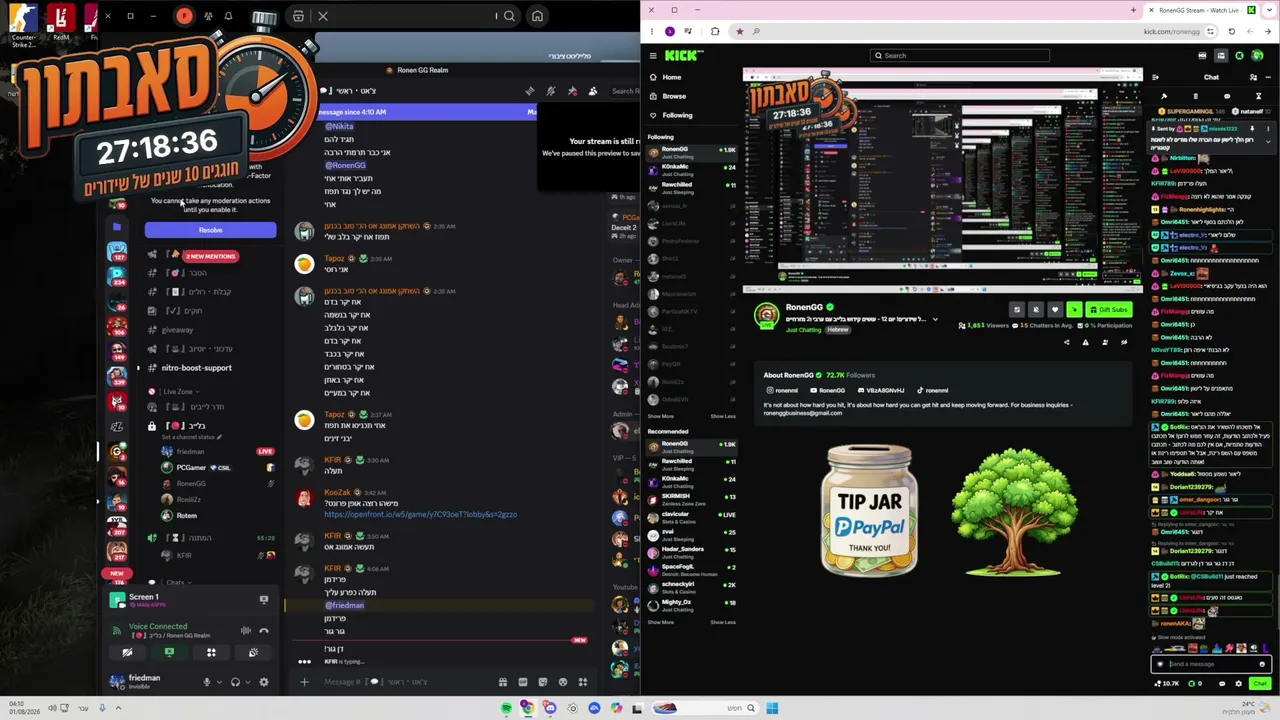1280x720 pixels.
Task: Click the Gift Subs button
Action: pos(1108,310)
